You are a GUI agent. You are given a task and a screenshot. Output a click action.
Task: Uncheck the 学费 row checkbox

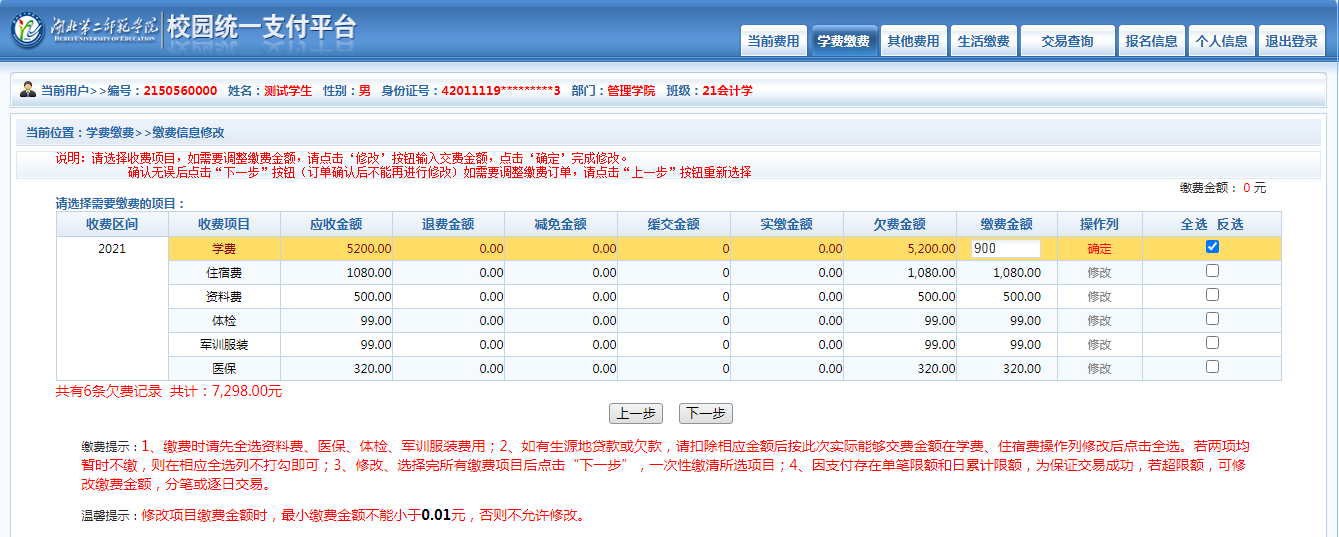1212,247
